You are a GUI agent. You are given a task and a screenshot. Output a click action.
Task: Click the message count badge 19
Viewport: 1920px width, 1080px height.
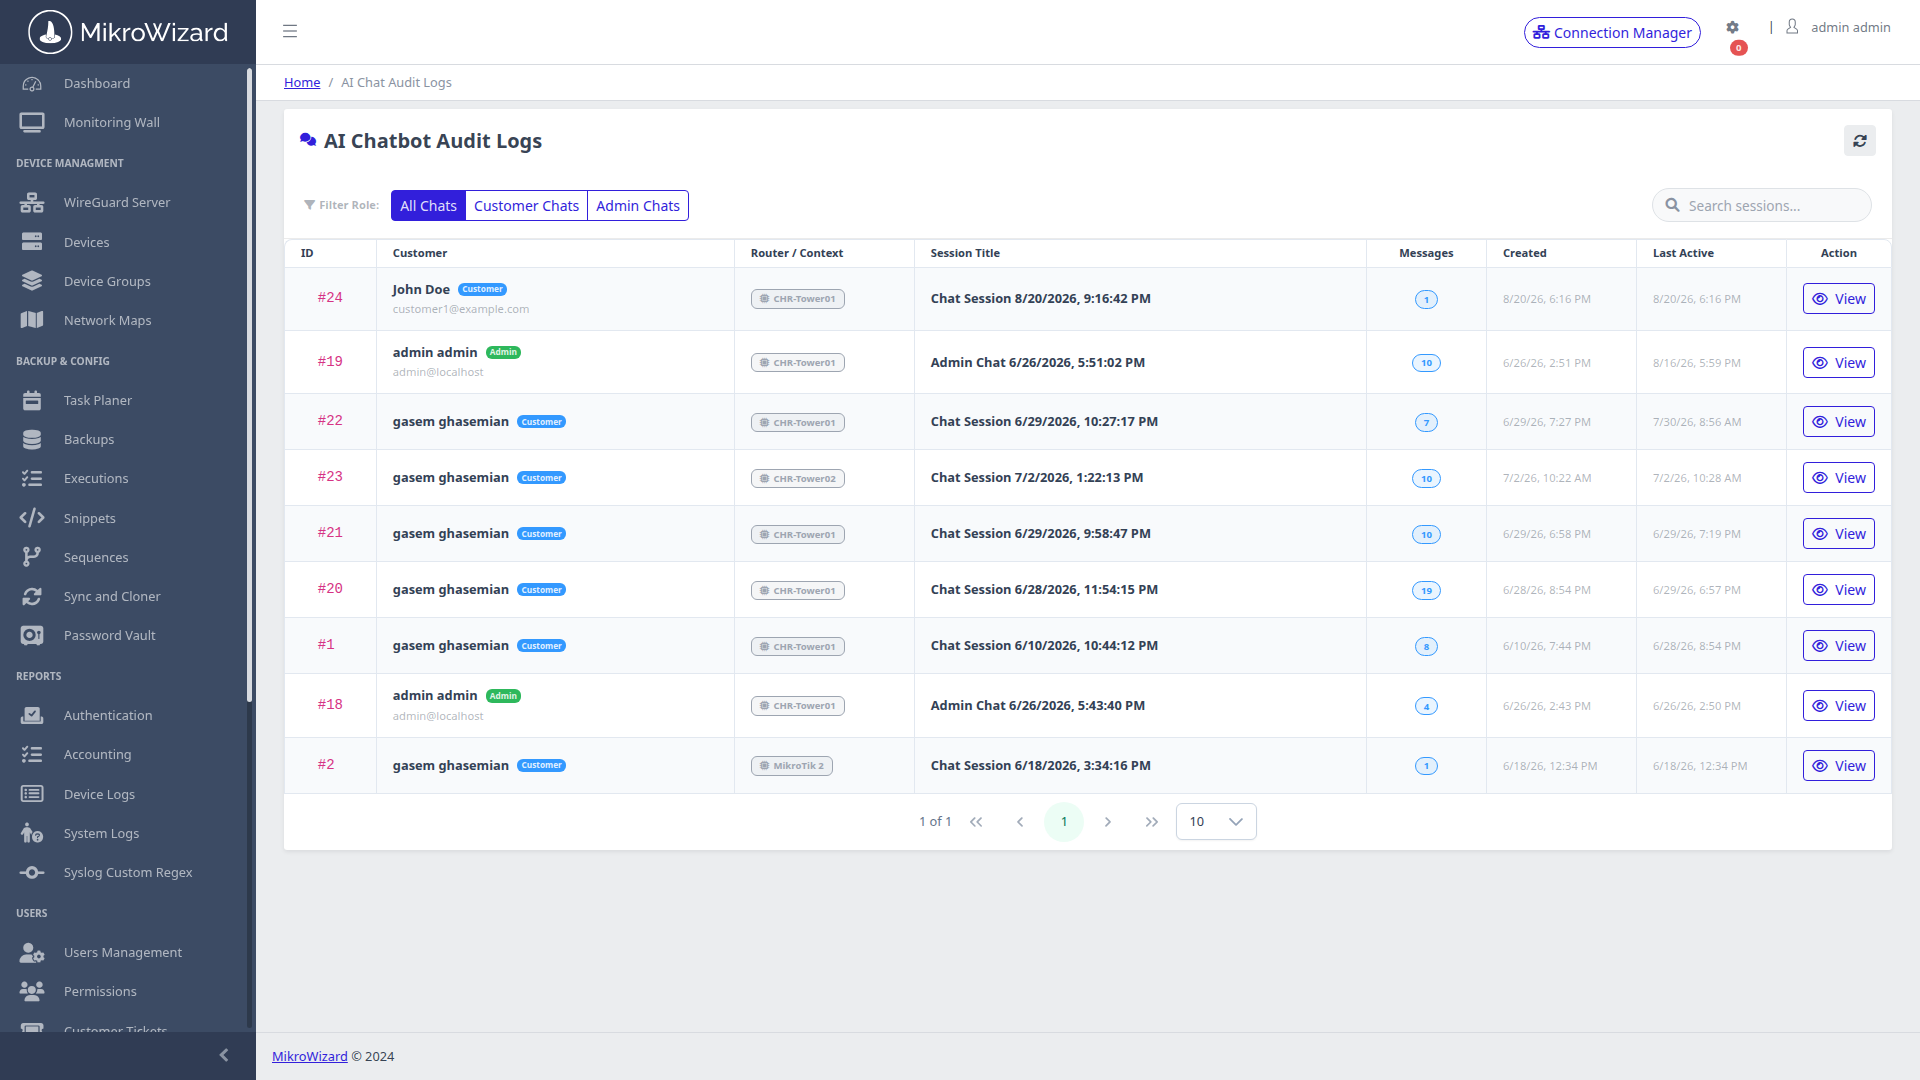coord(1426,591)
